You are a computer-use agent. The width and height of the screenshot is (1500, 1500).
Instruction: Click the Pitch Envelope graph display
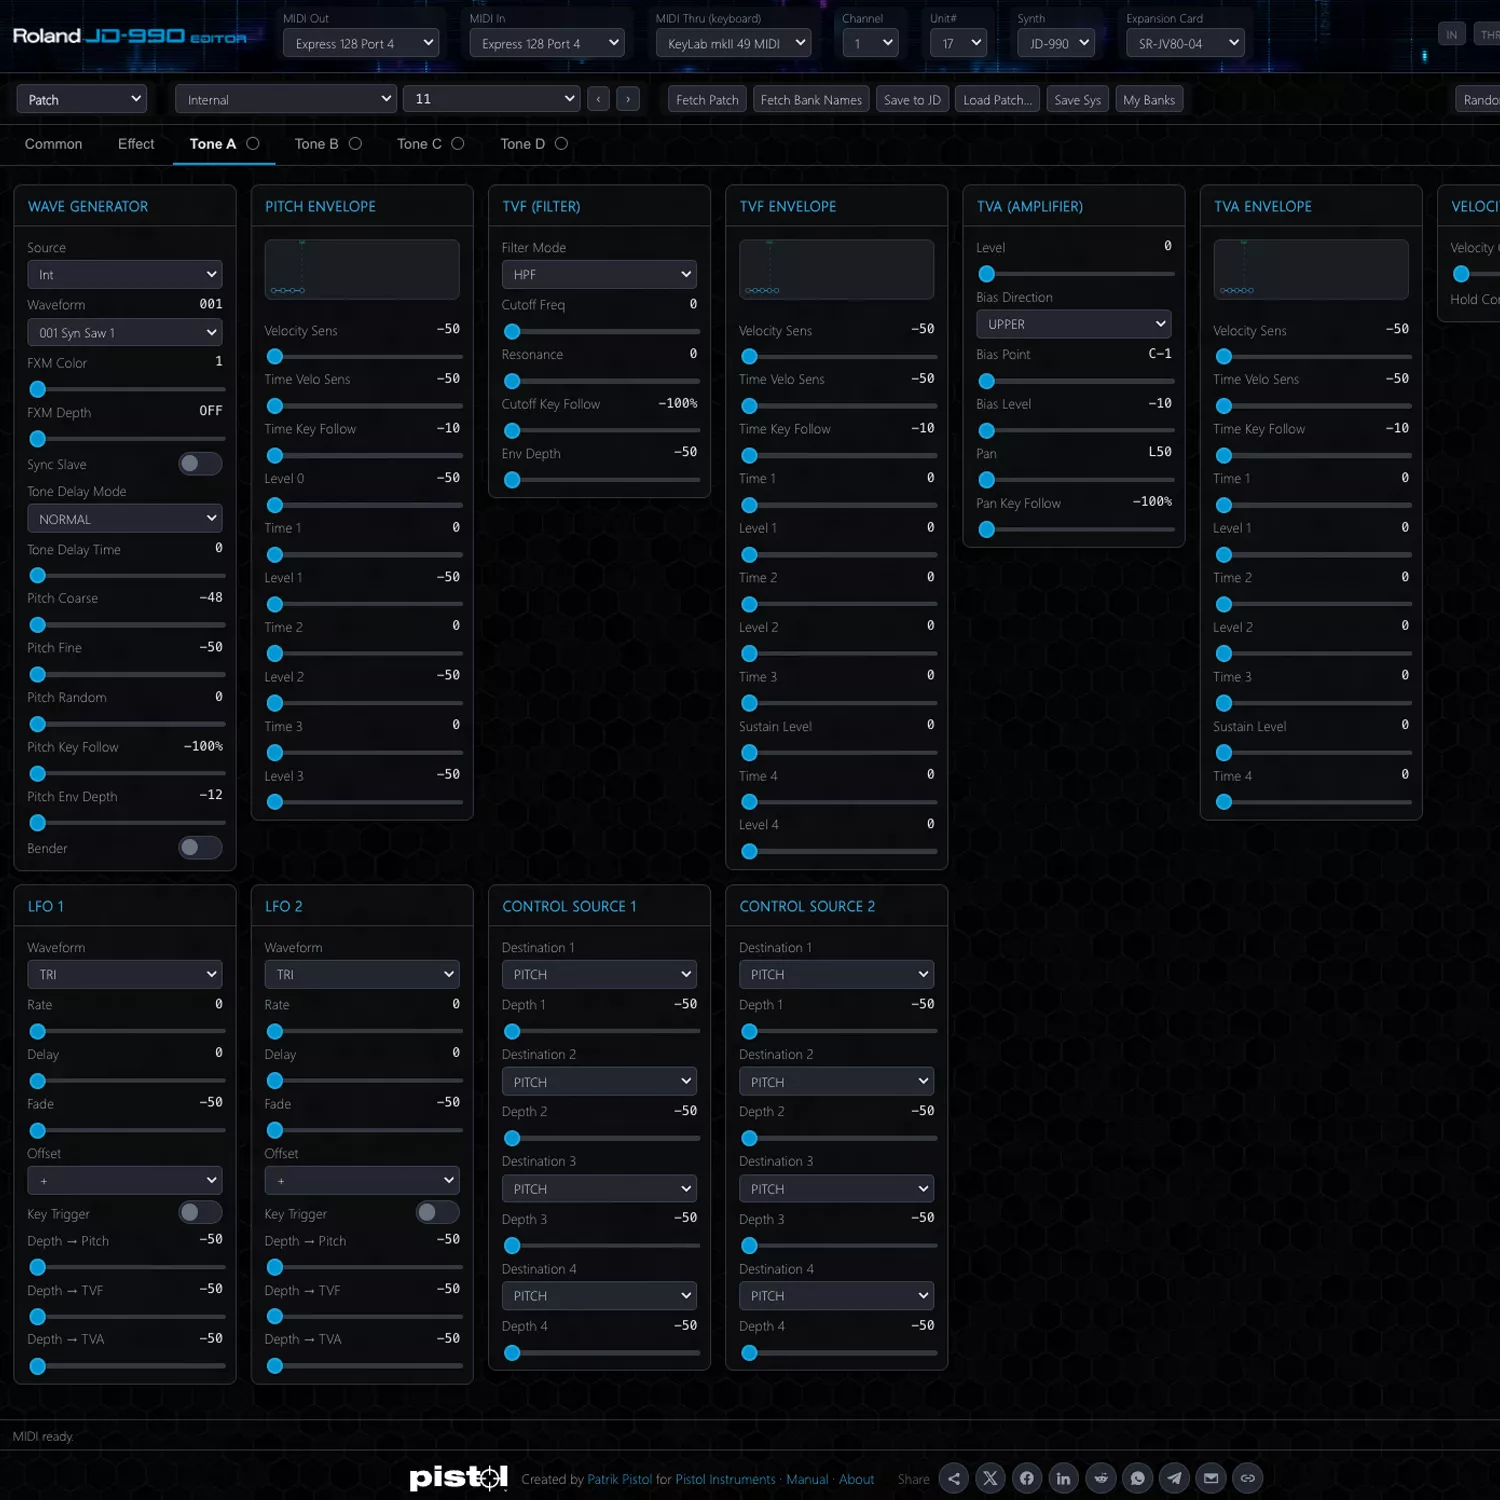(x=362, y=269)
